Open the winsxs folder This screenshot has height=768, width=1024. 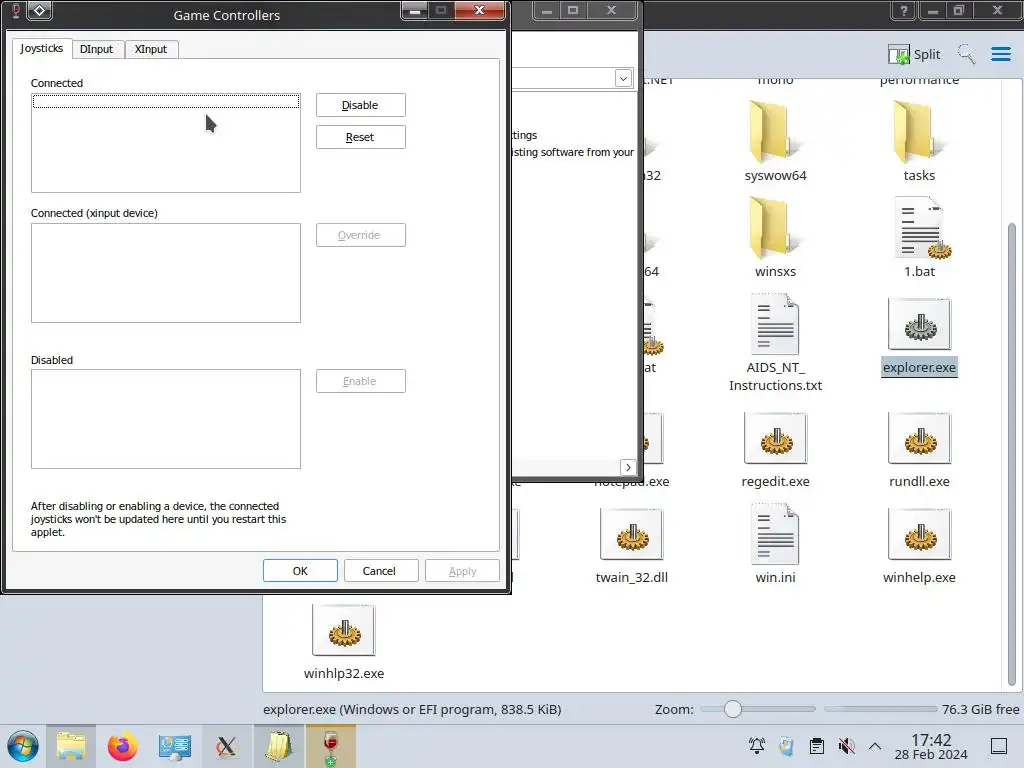[775, 229]
